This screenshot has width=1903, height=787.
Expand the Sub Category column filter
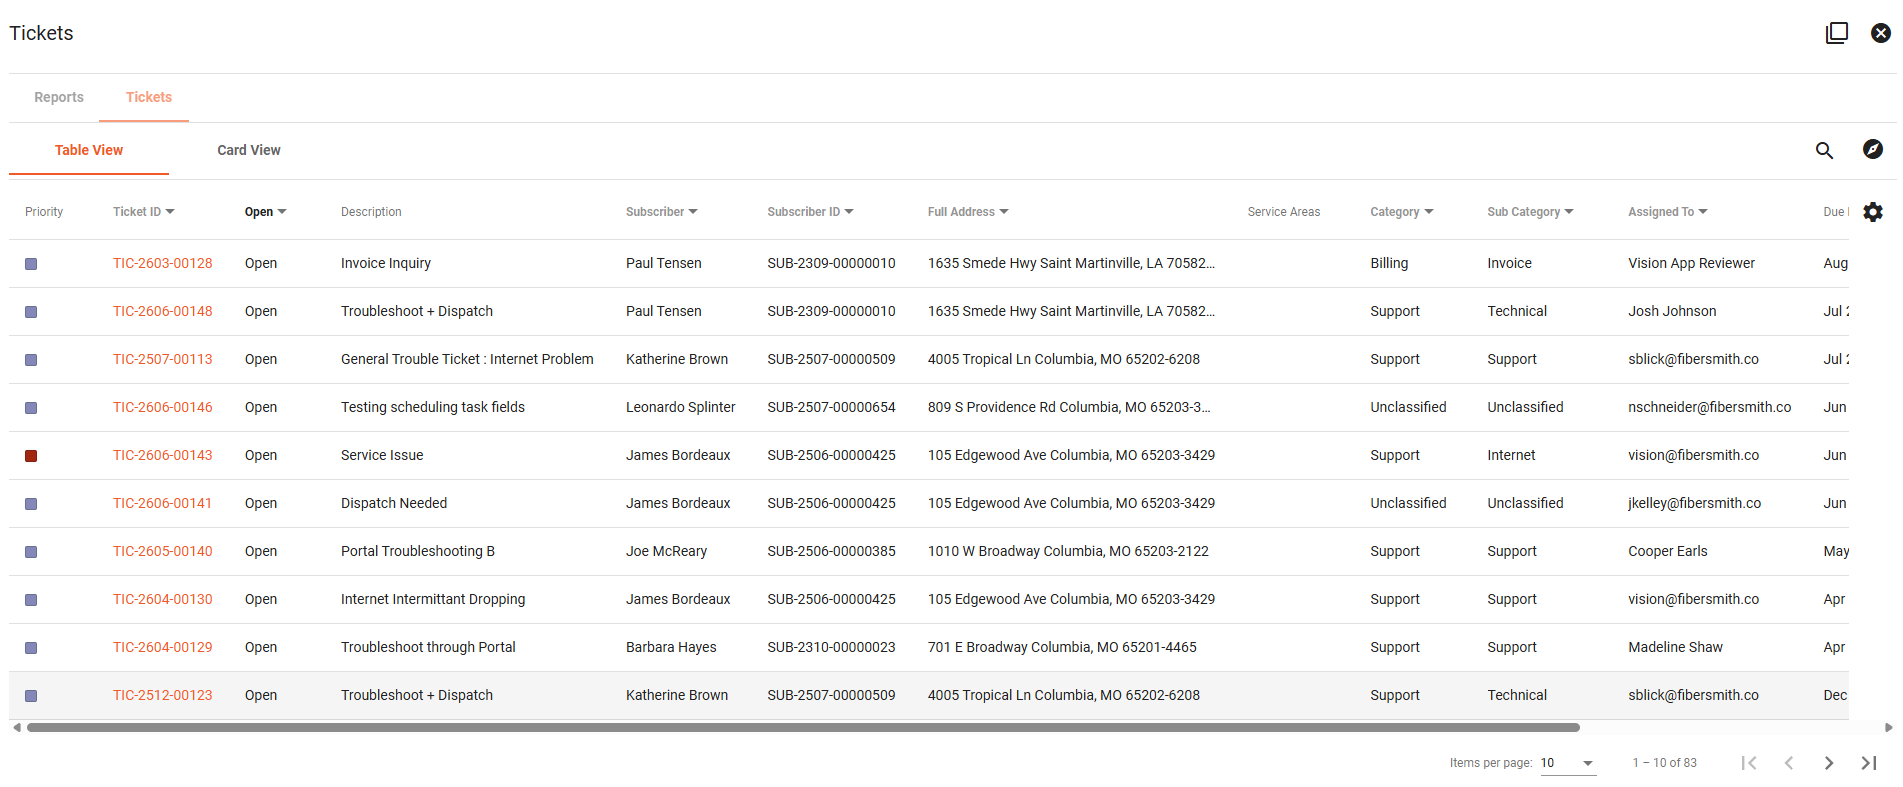(1569, 212)
